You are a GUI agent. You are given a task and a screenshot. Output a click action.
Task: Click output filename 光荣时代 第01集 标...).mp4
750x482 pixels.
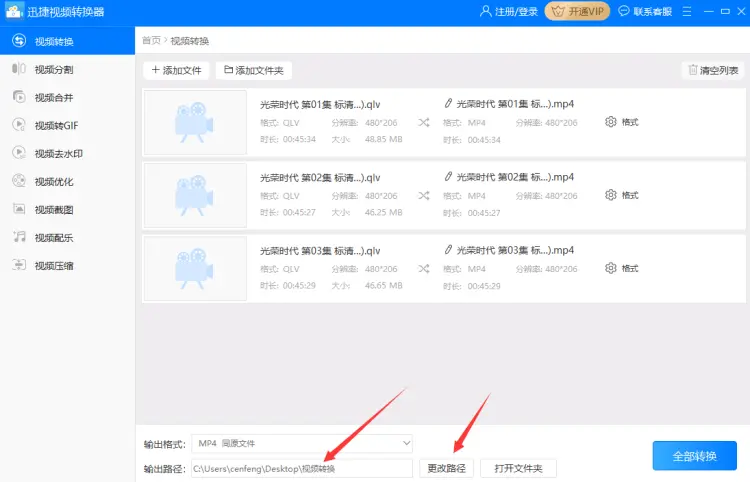[x=515, y=104]
